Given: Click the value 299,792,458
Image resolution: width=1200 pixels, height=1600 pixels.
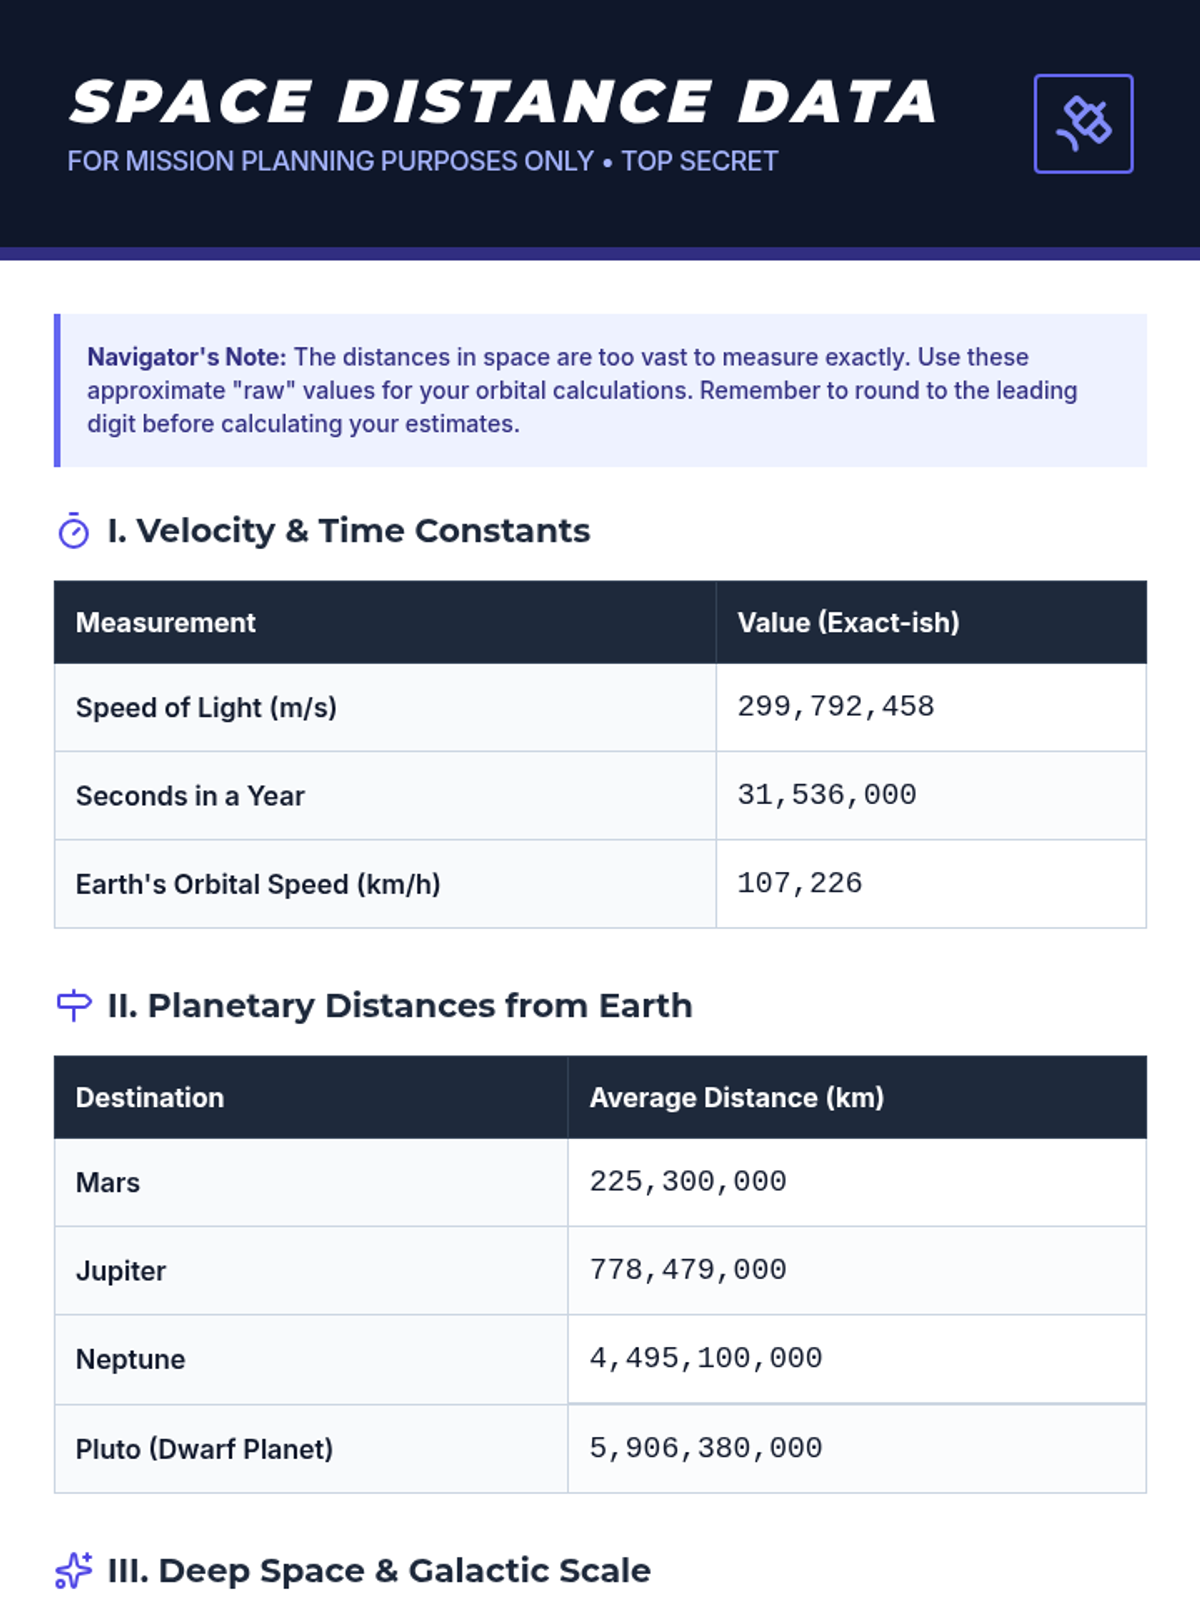Looking at the screenshot, I should (x=835, y=707).
